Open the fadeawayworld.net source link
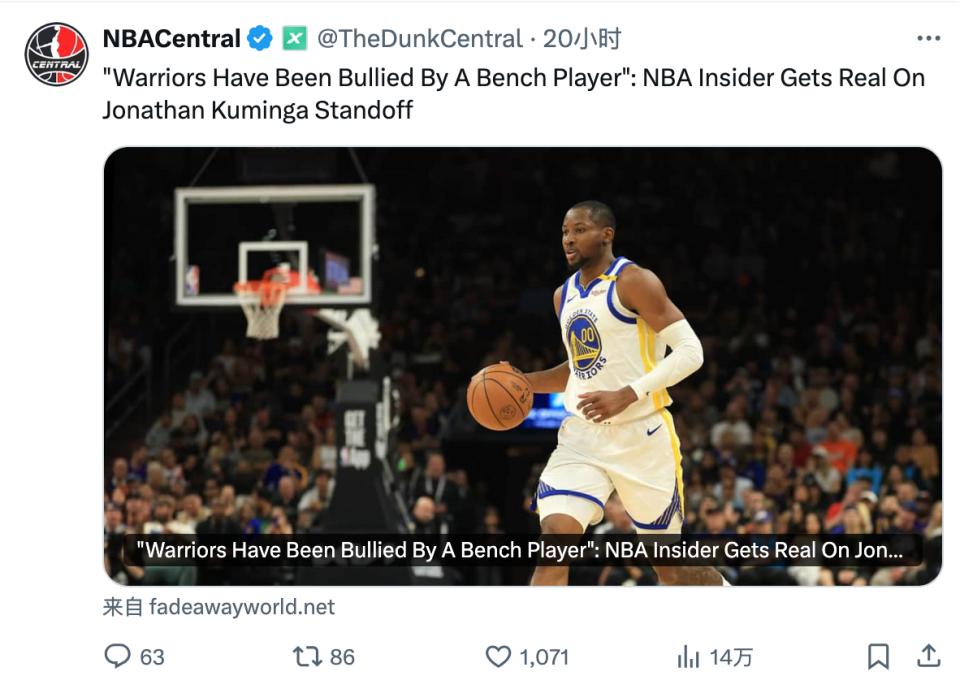Screen dimensions: 960x676 point(241,607)
